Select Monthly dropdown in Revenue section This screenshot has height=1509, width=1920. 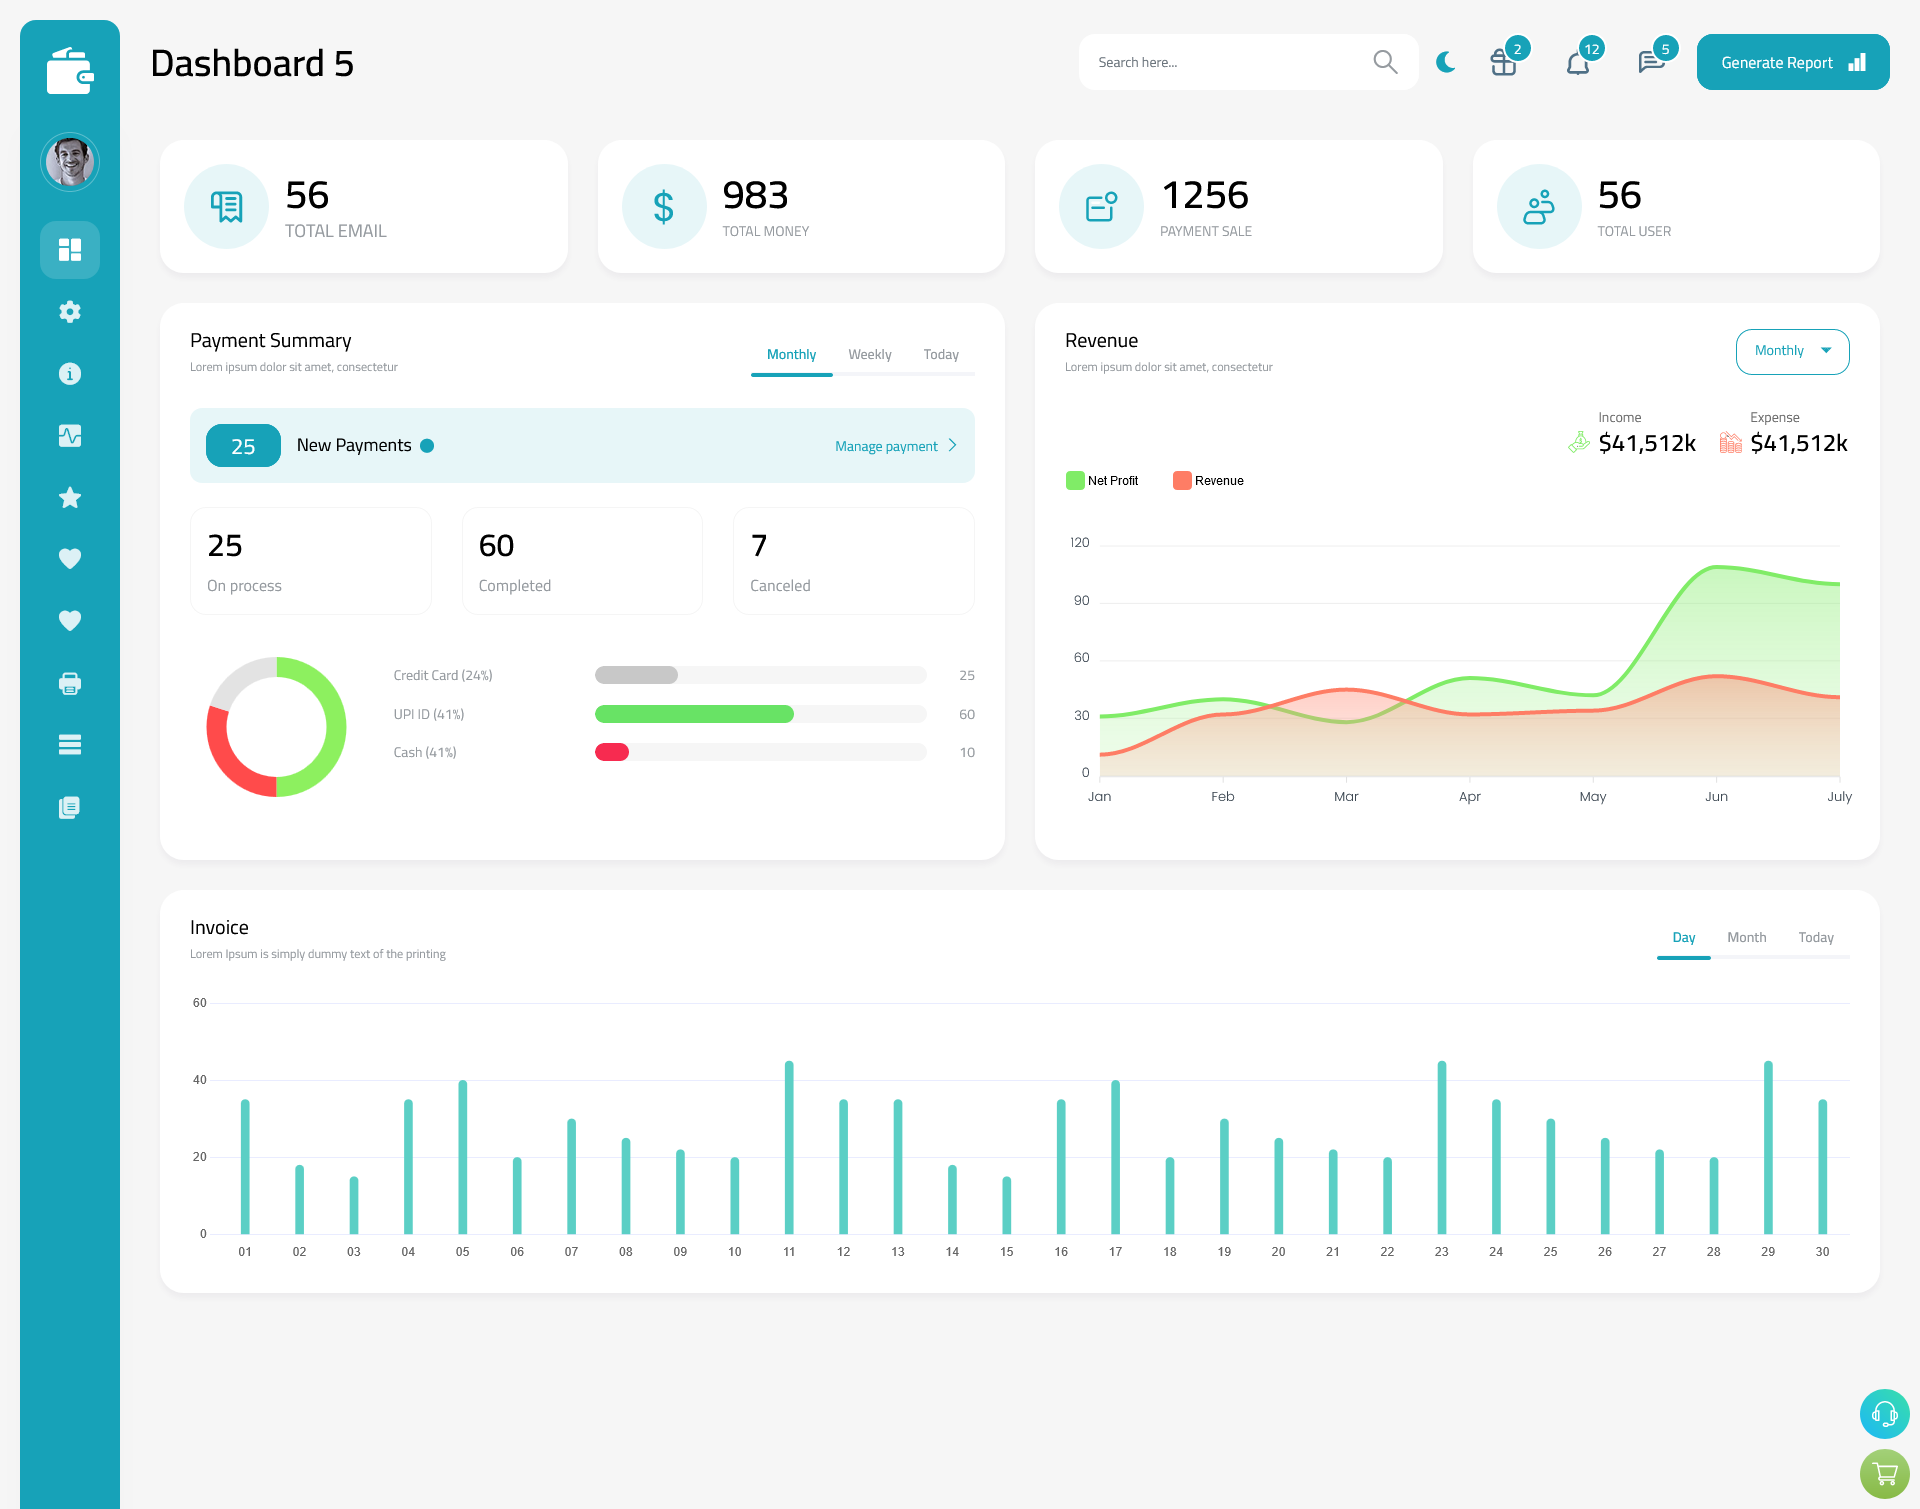[1791, 349]
